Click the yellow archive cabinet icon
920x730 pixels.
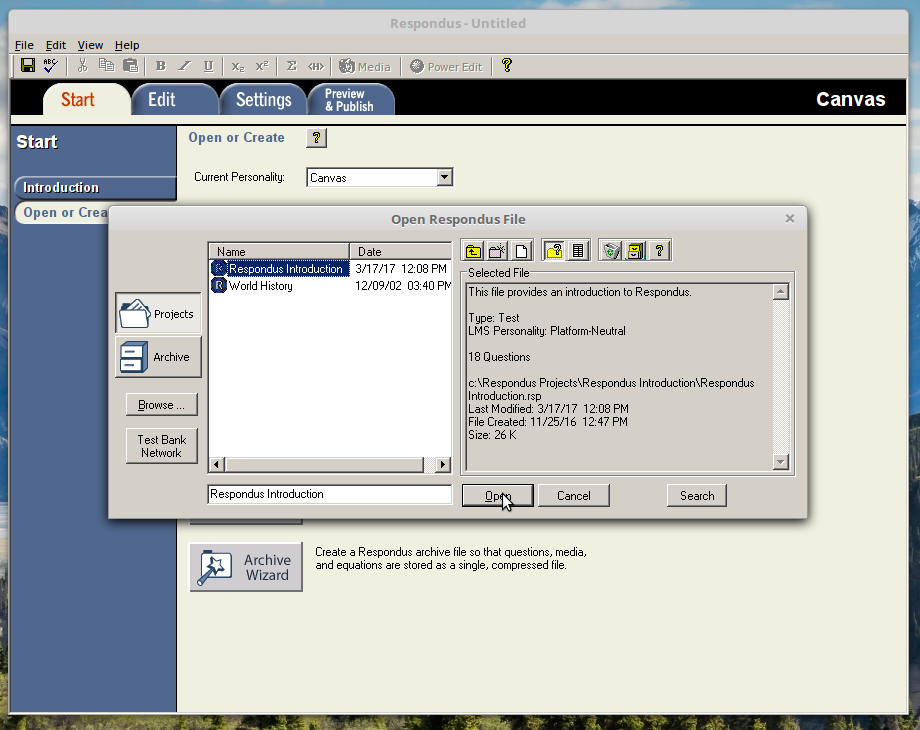(635, 251)
